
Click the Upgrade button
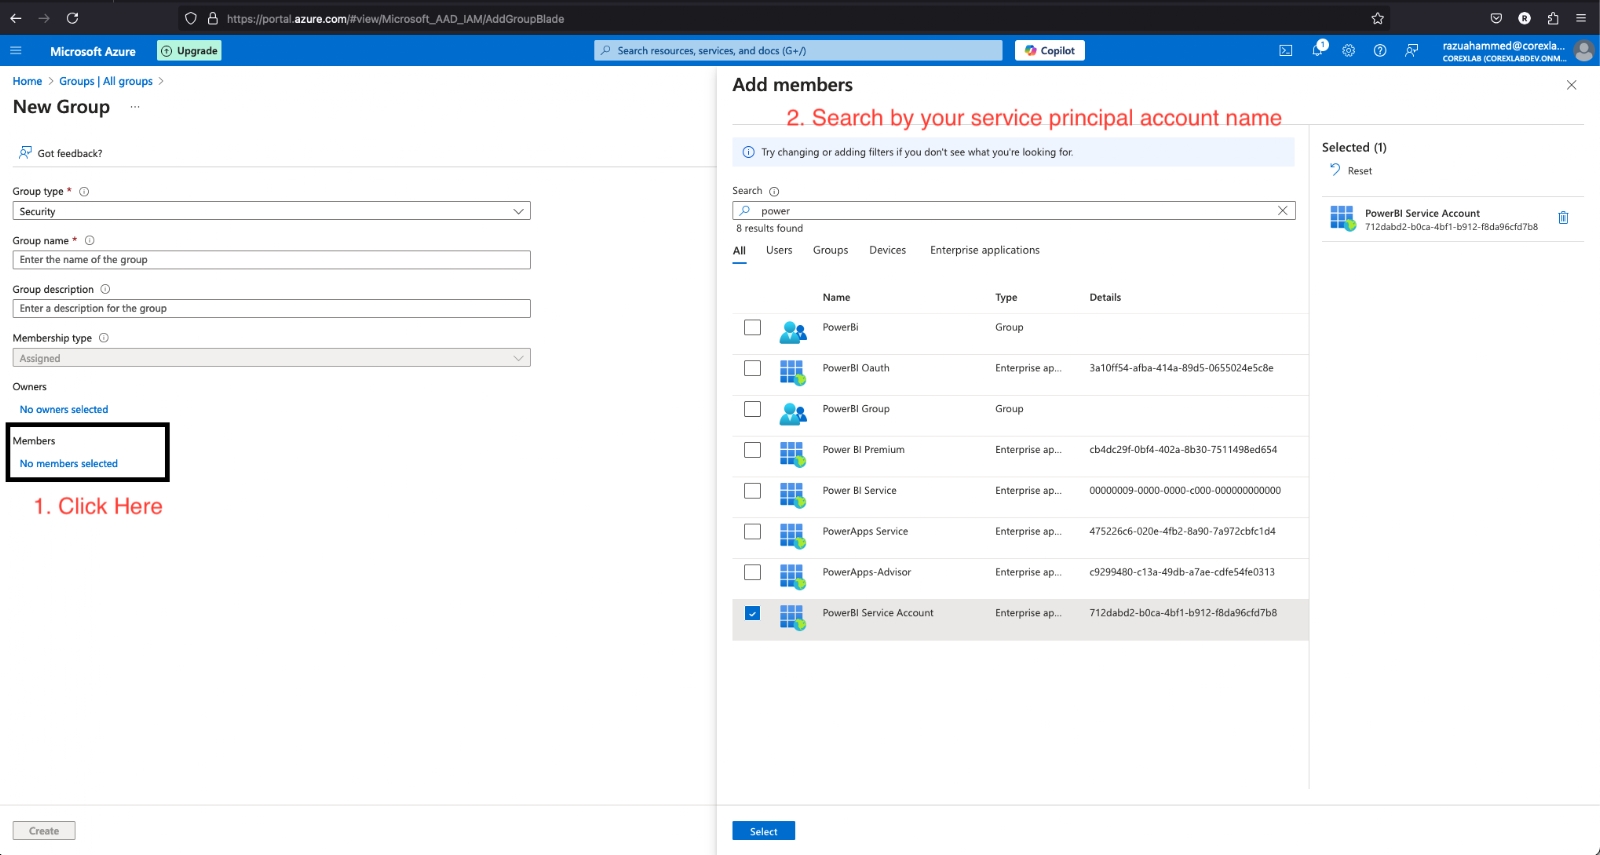click(189, 51)
